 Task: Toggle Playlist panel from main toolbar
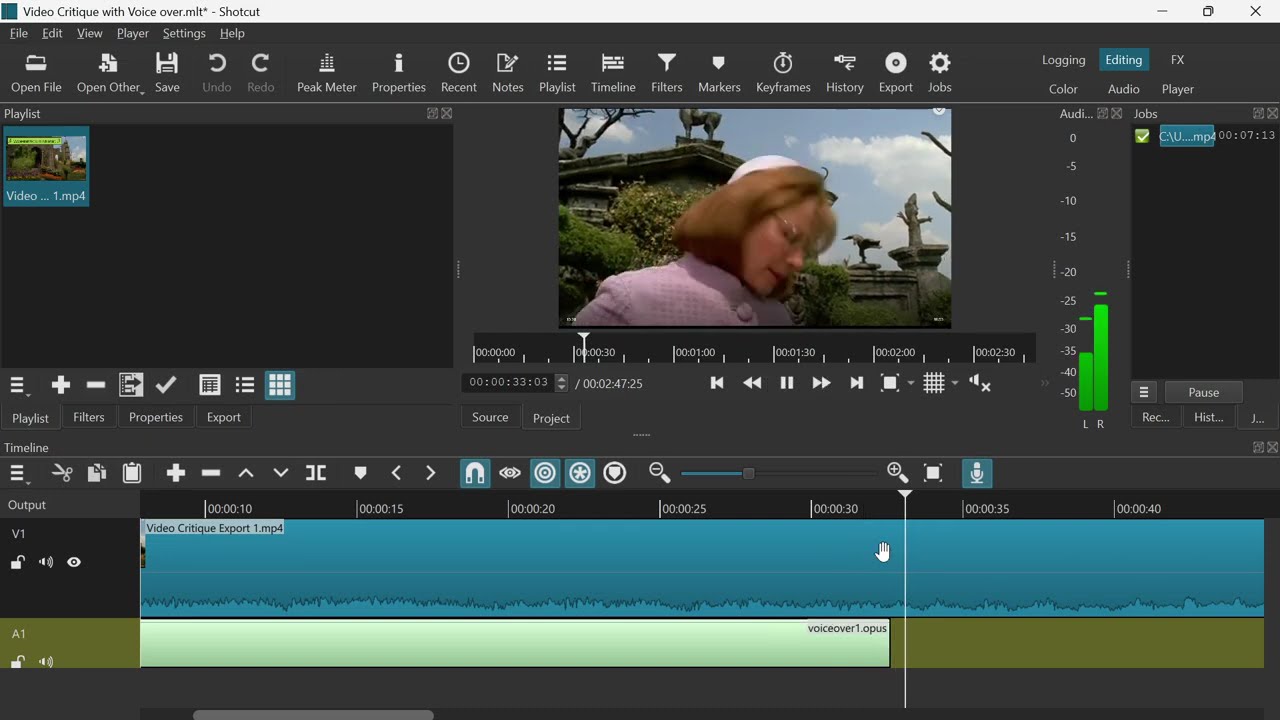pyautogui.click(x=557, y=73)
